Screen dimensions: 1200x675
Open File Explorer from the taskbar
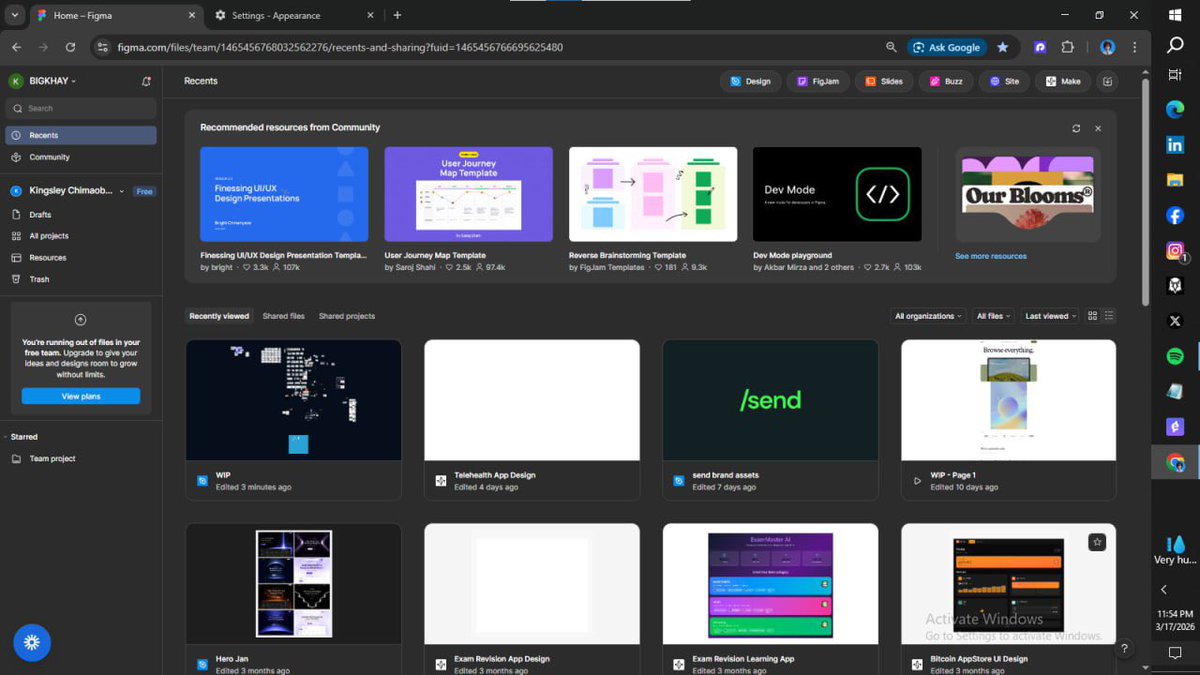tap(1175, 180)
